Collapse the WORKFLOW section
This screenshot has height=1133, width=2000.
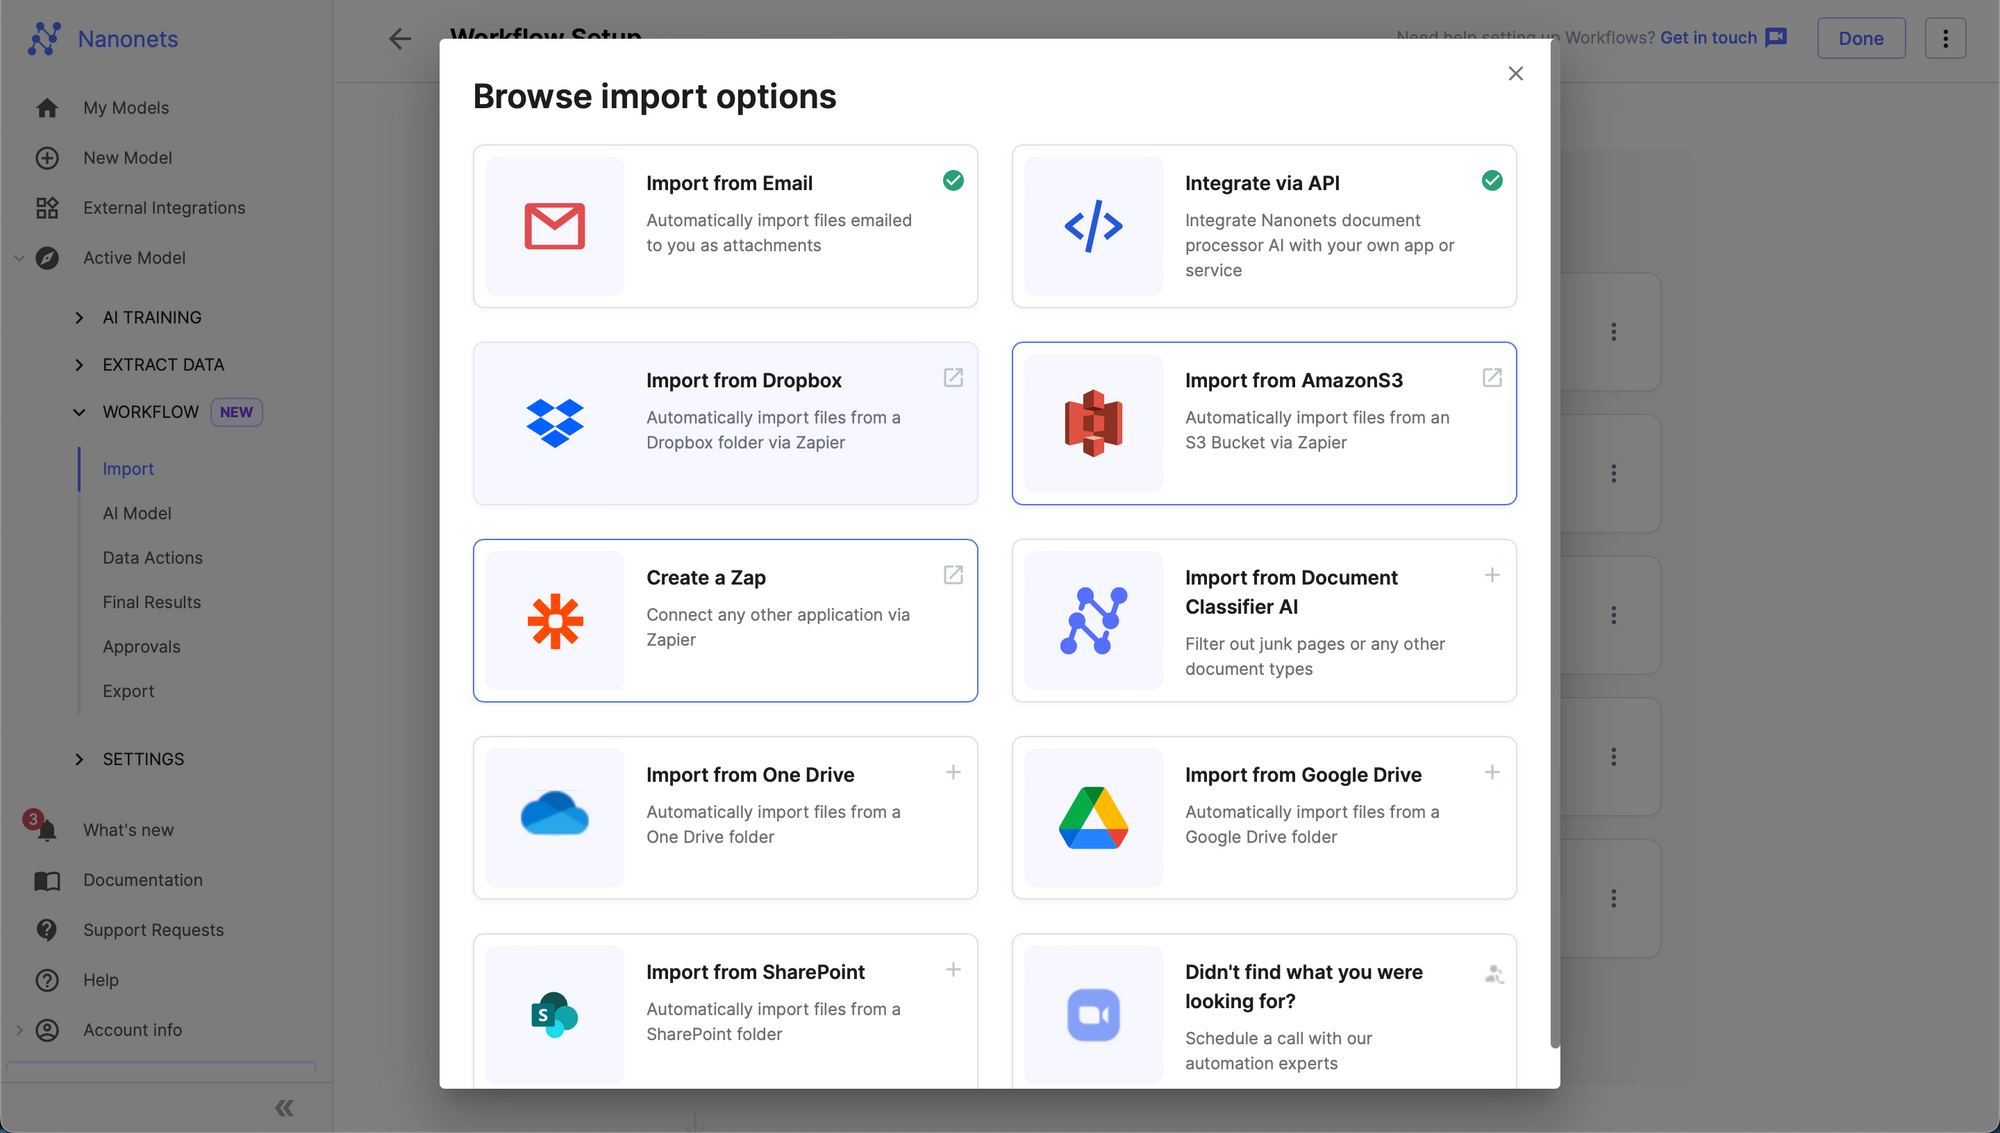coord(79,412)
